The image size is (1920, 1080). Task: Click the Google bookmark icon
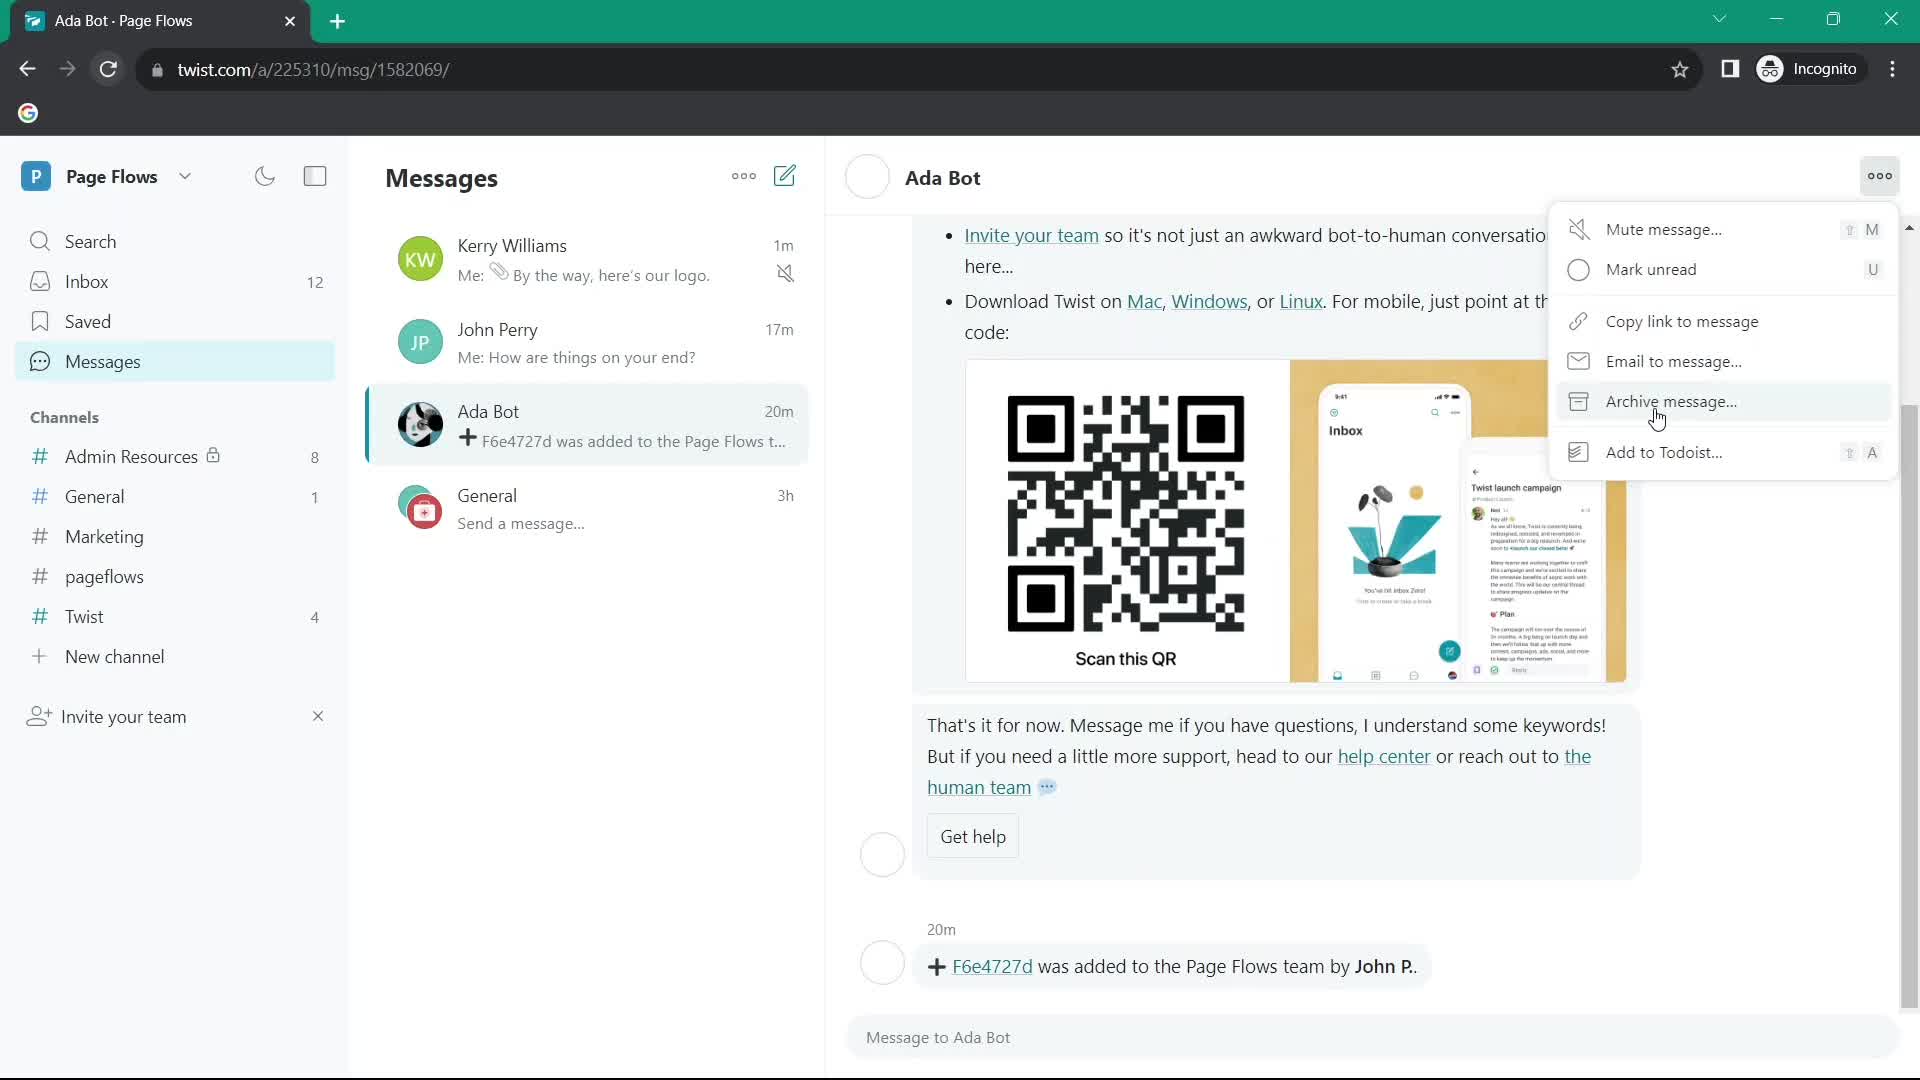pos(28,113)
